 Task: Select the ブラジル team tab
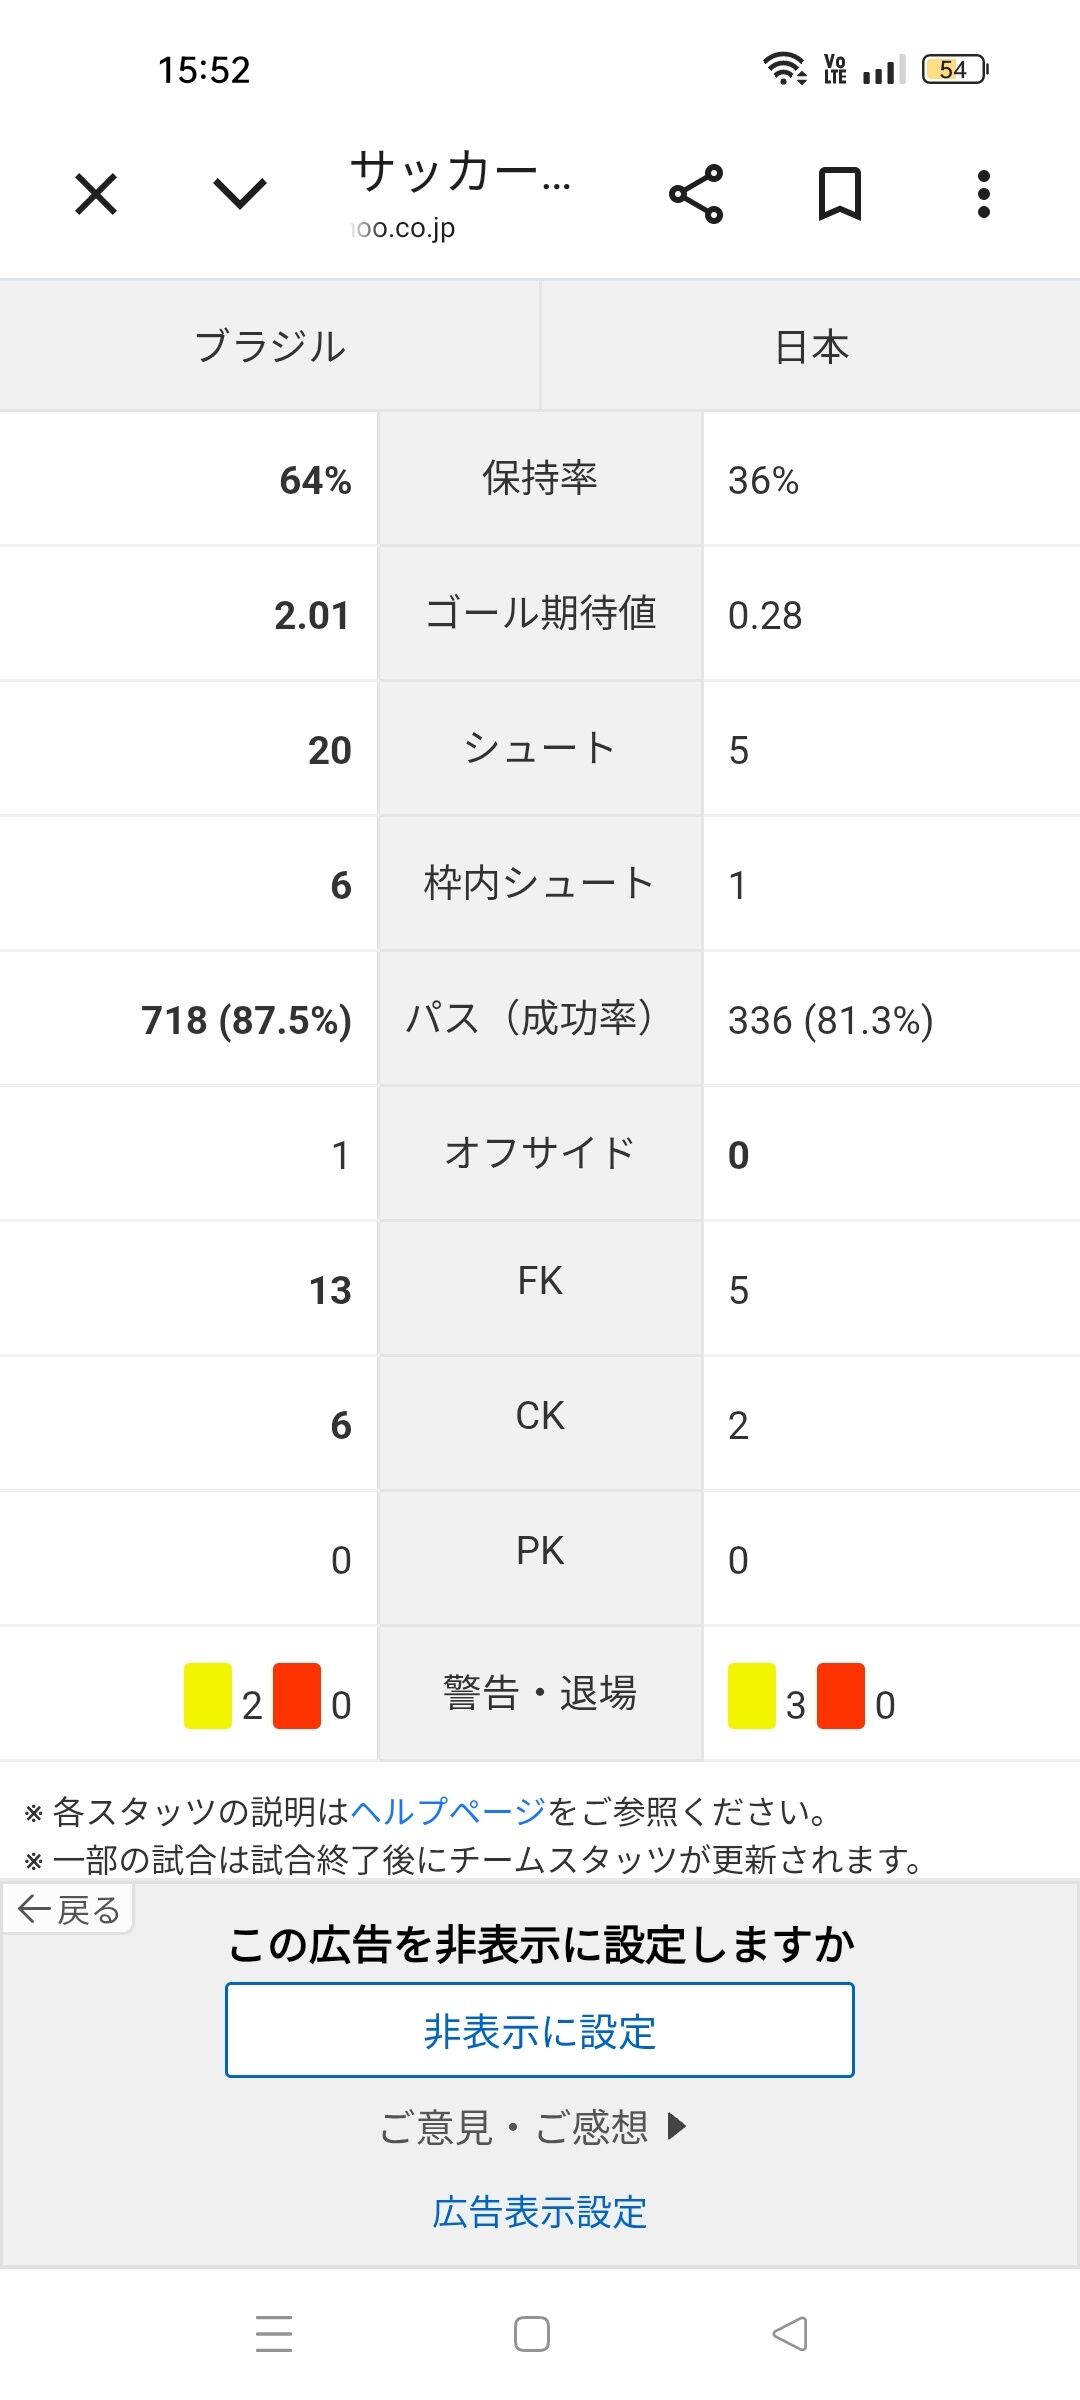270,346
